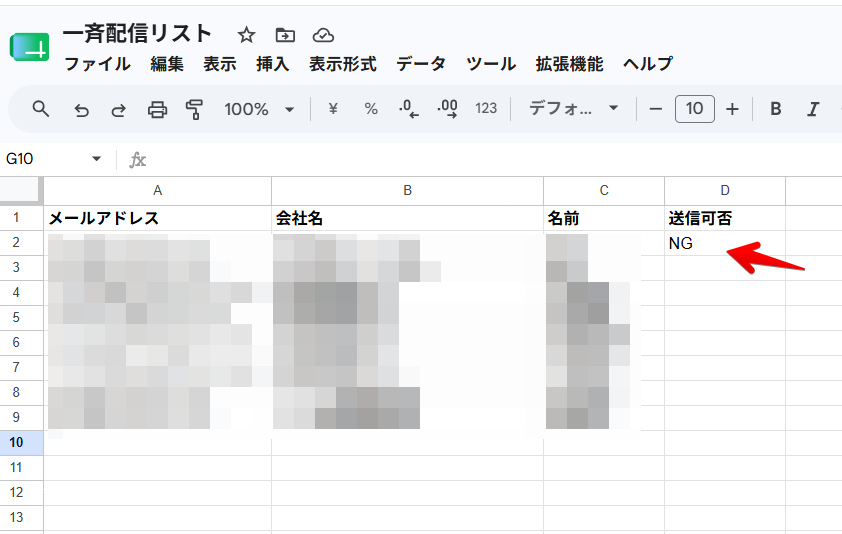Screen dimensions: 842x534
Task: Open the 拡張機能 menu
Action: (x=569, y=64)
